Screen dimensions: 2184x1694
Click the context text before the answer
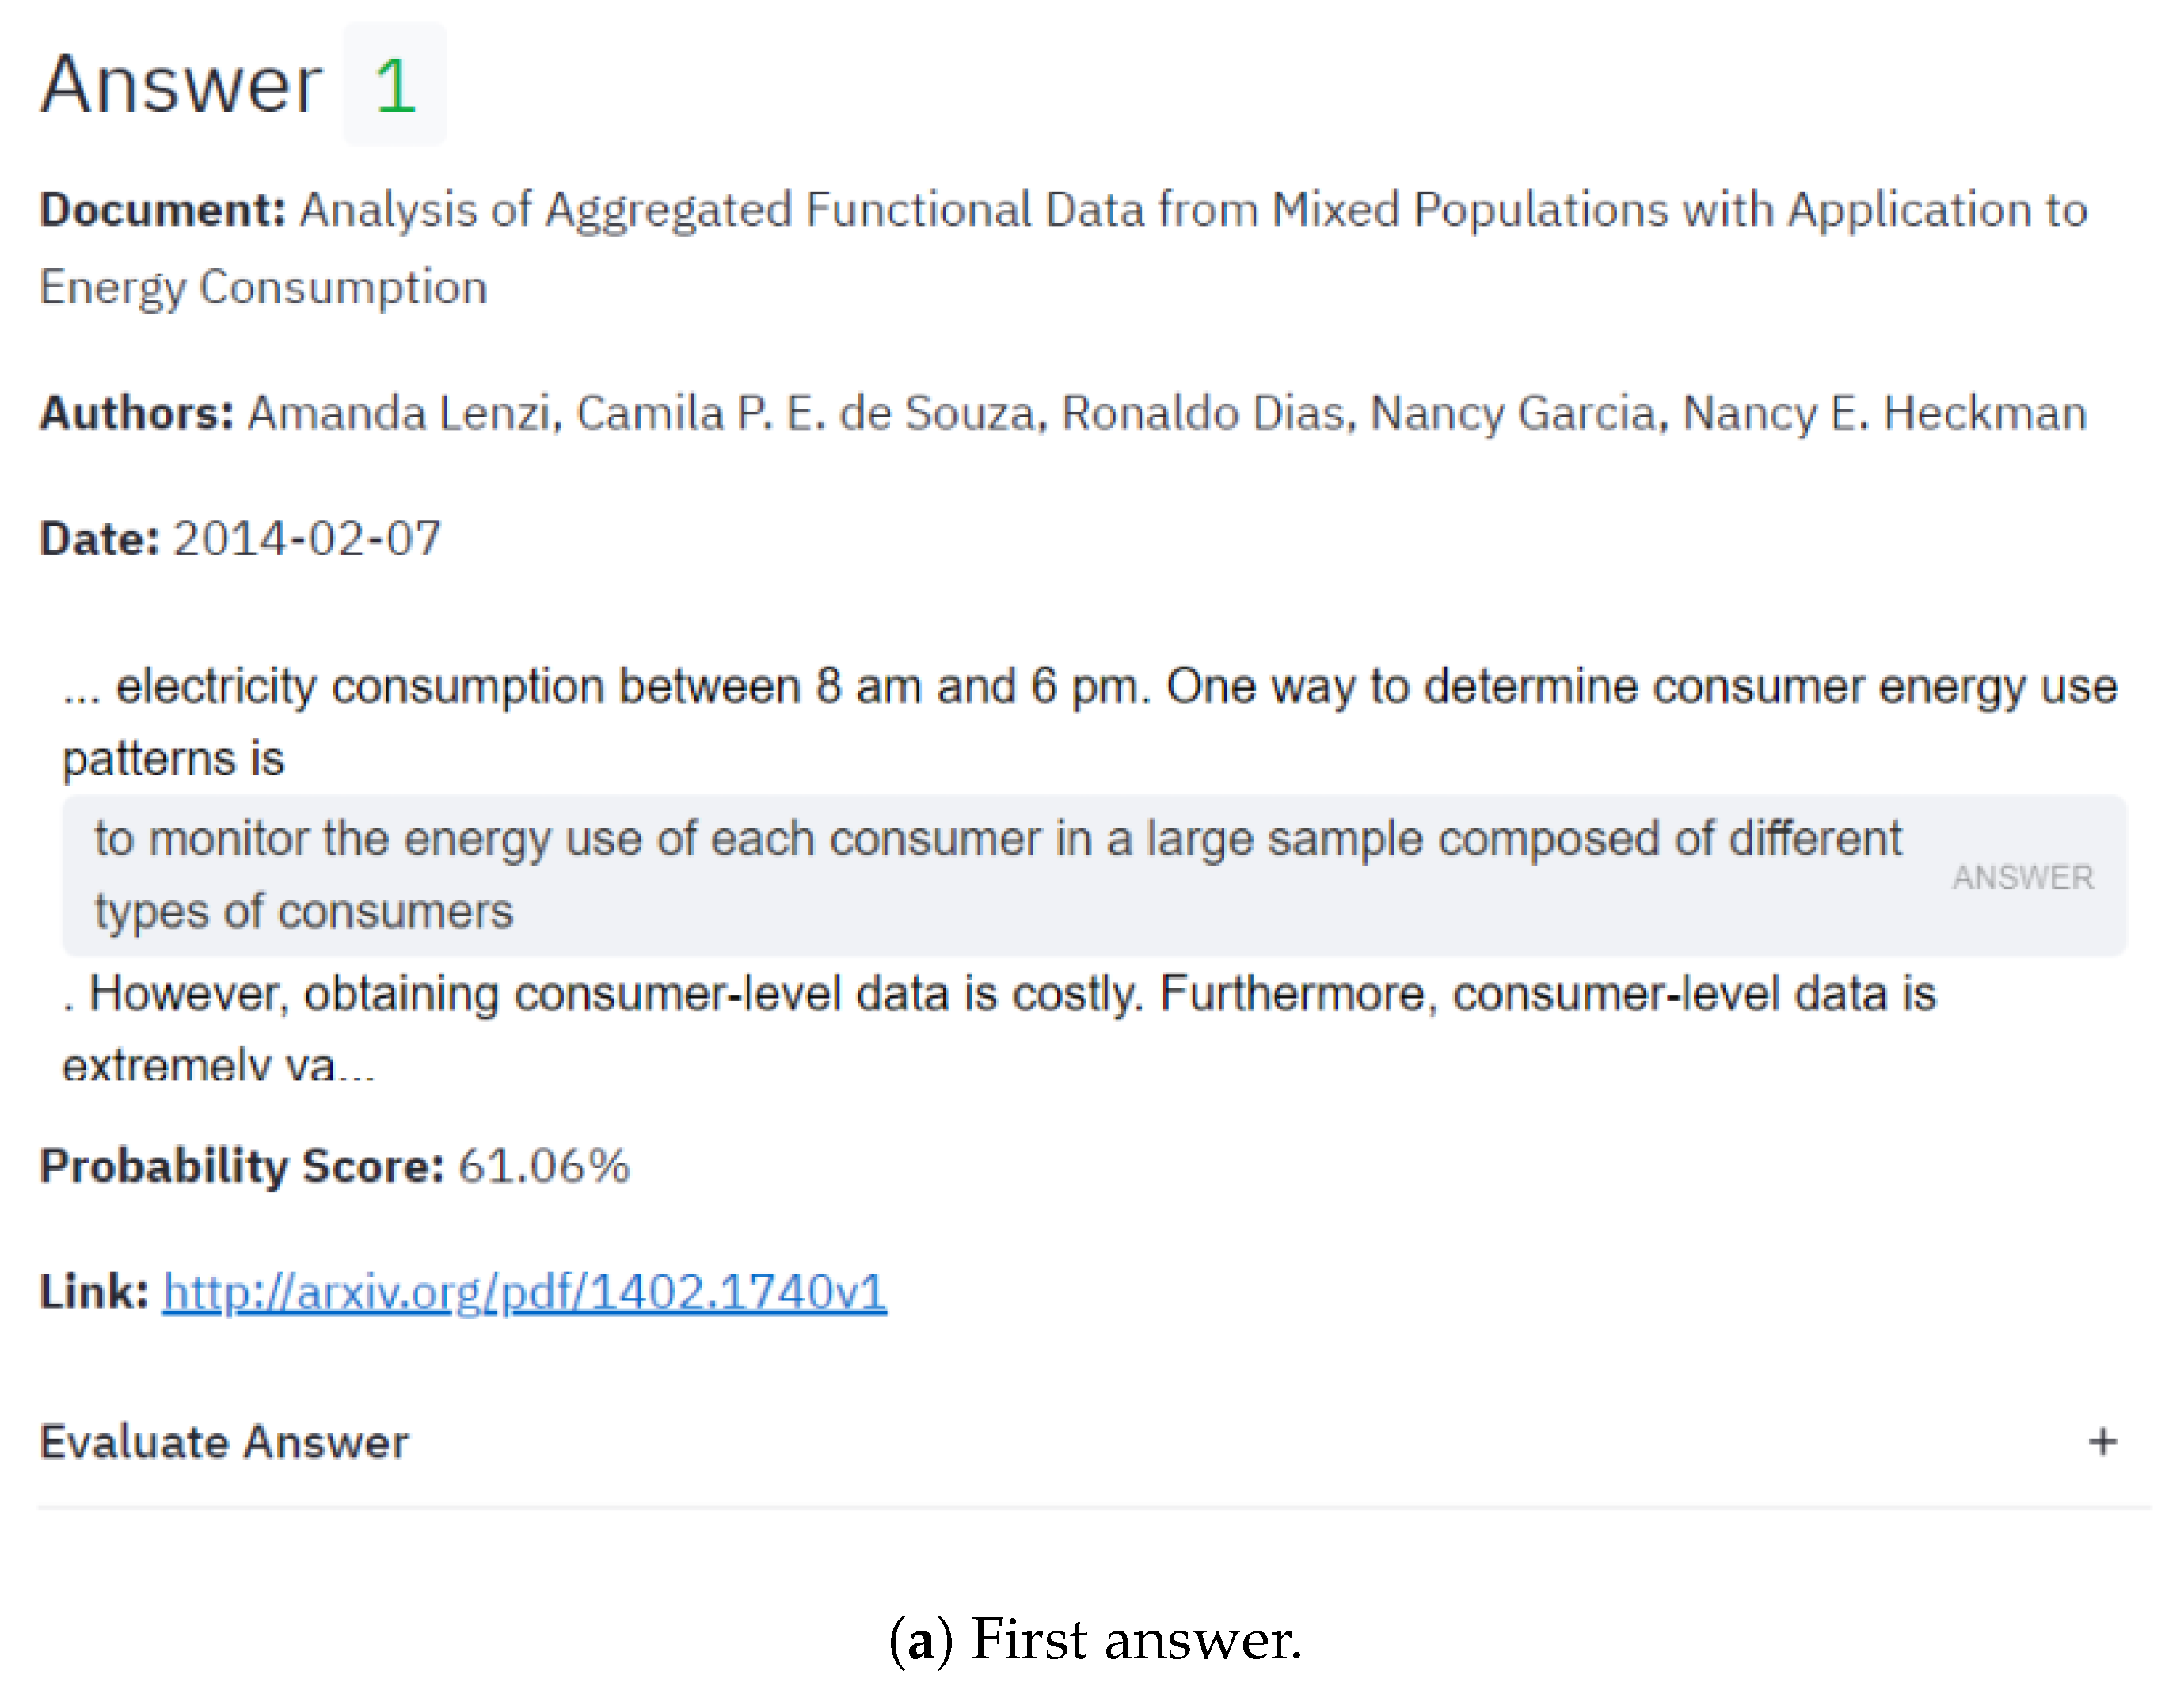click(1088, 687)
